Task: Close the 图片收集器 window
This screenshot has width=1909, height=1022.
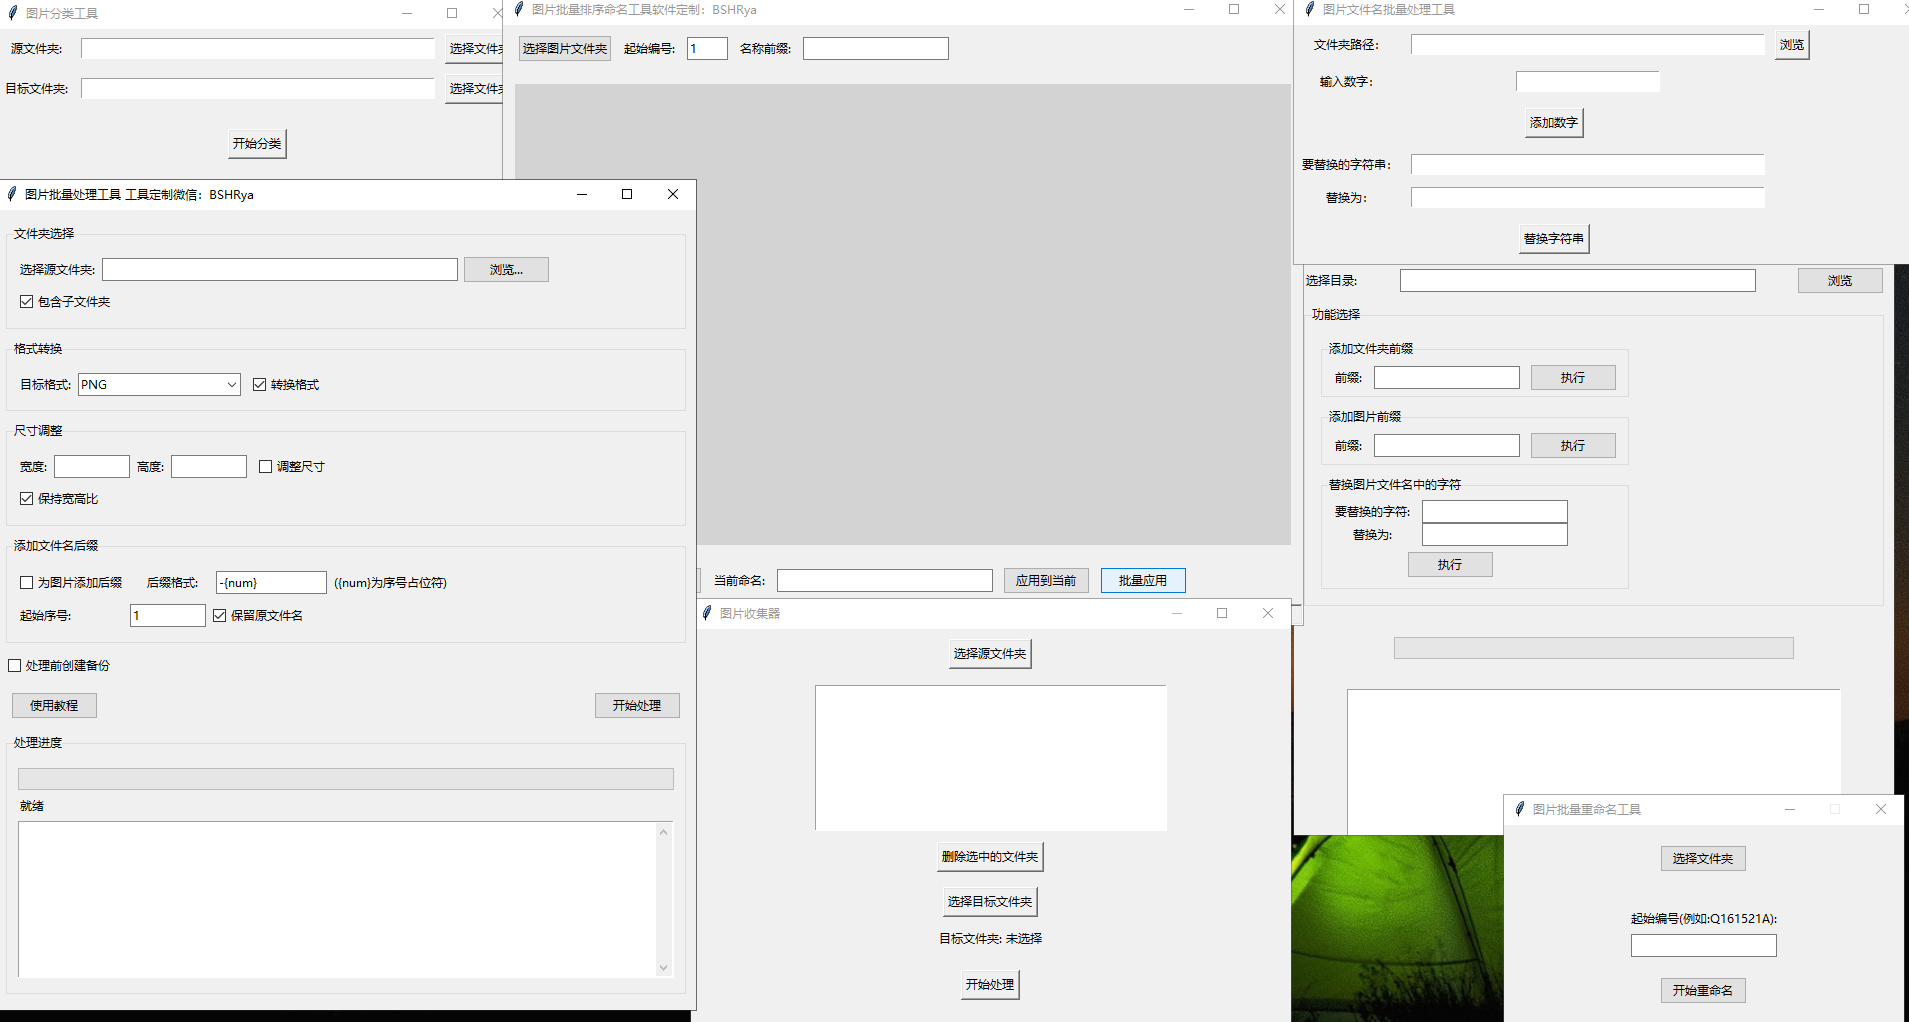Action: [1268, 613]
